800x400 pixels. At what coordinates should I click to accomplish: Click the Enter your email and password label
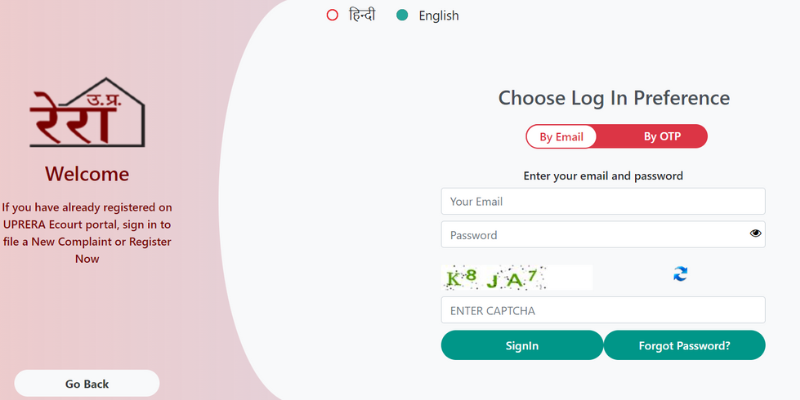point(603,176)
